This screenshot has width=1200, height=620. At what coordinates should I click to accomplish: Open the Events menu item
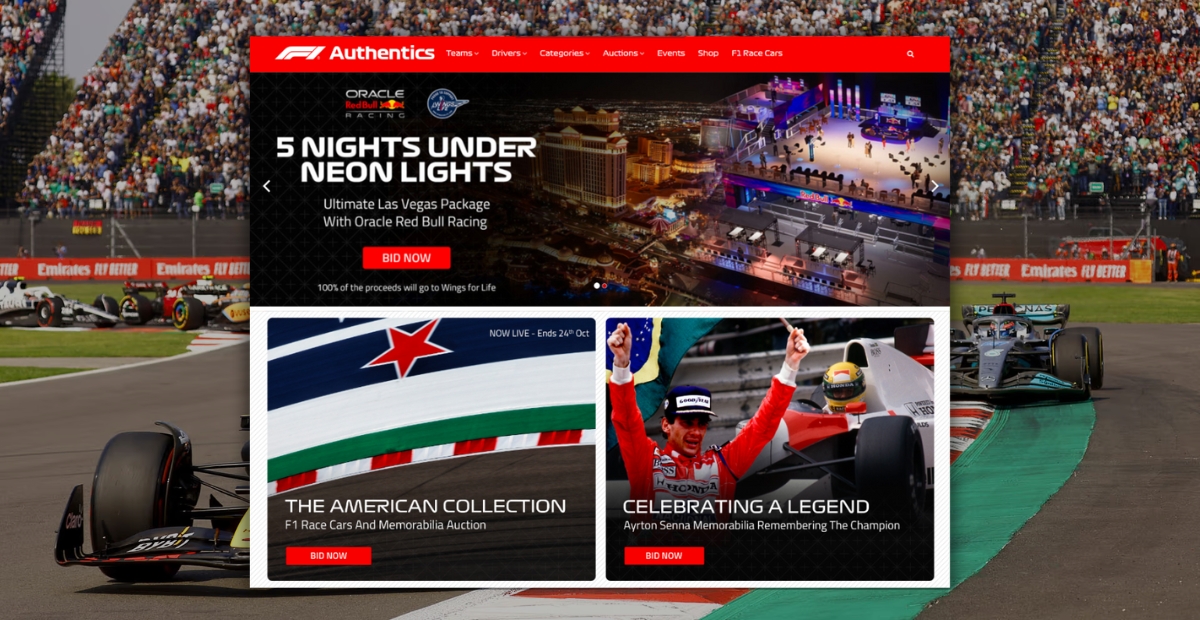coord(671,53)
